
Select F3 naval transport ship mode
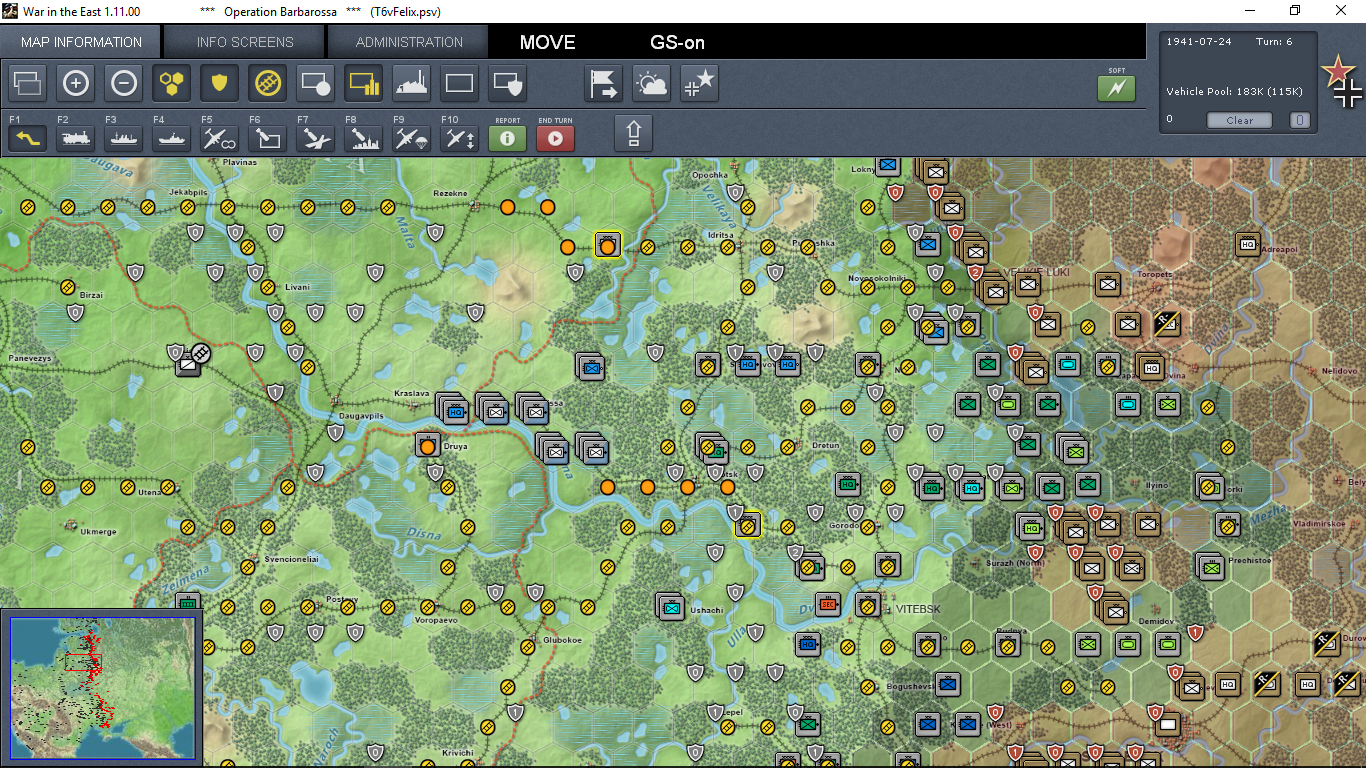[124, 138]
